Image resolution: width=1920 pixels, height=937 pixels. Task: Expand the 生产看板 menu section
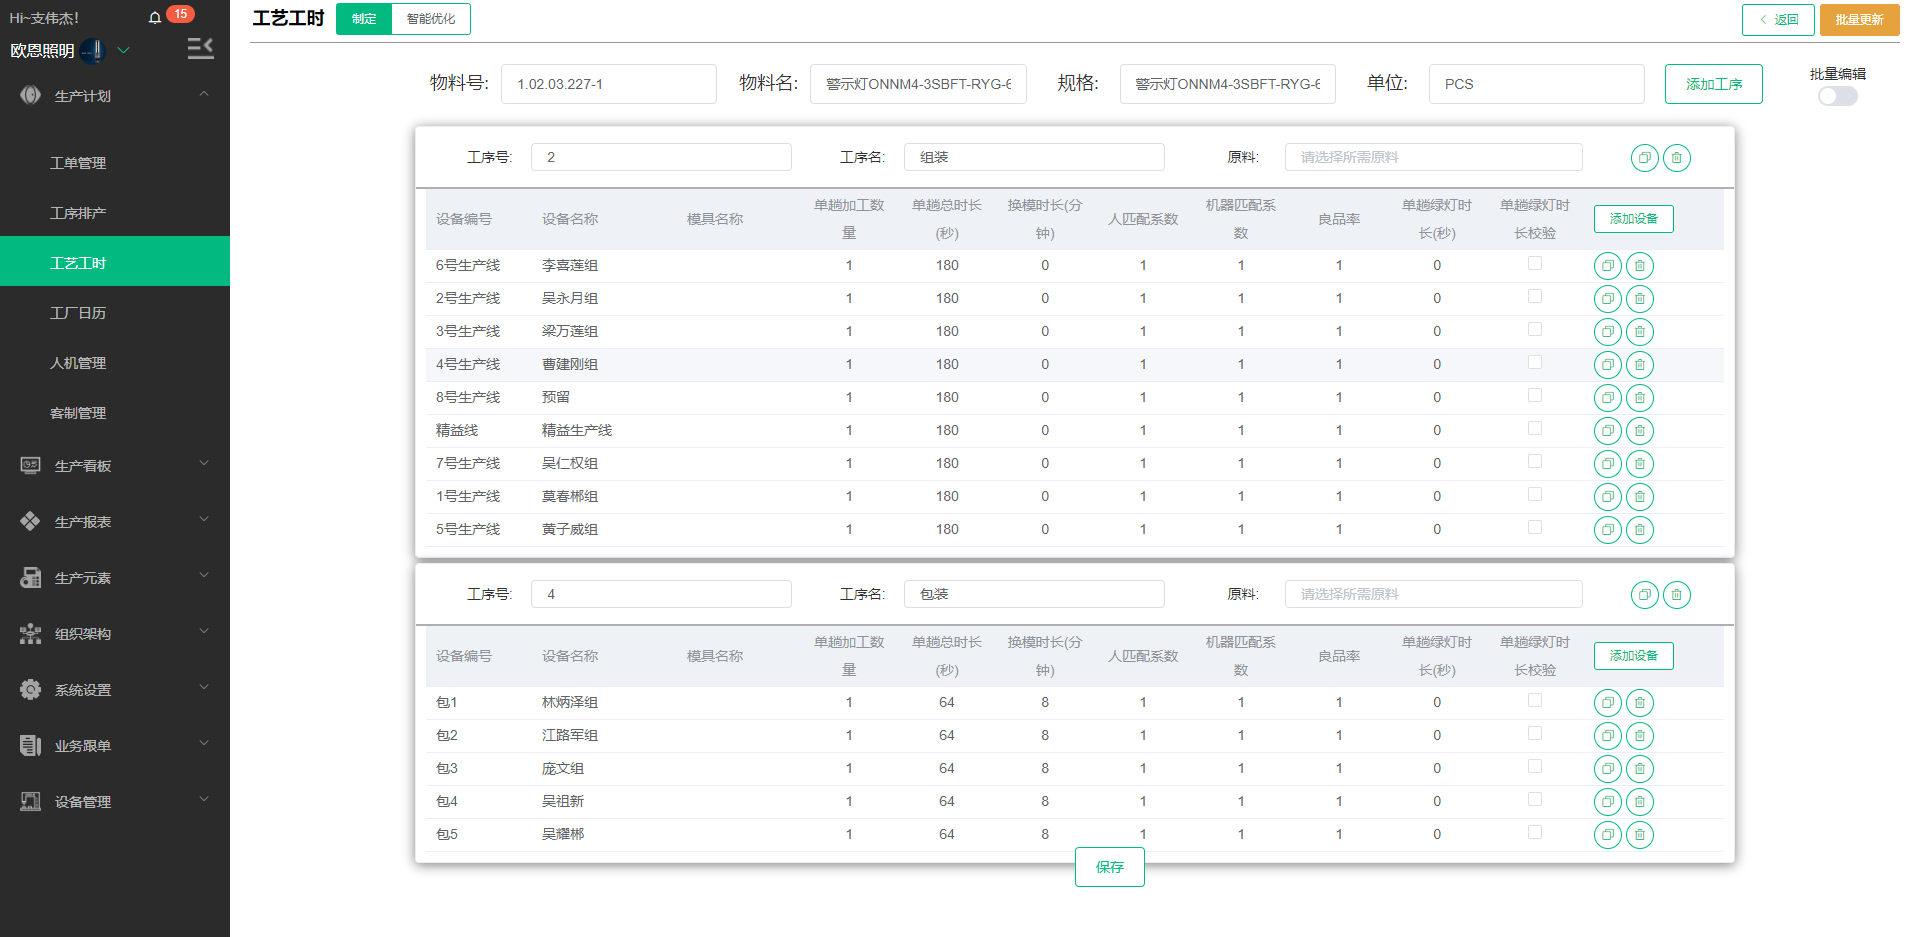[x=204, y=463]
